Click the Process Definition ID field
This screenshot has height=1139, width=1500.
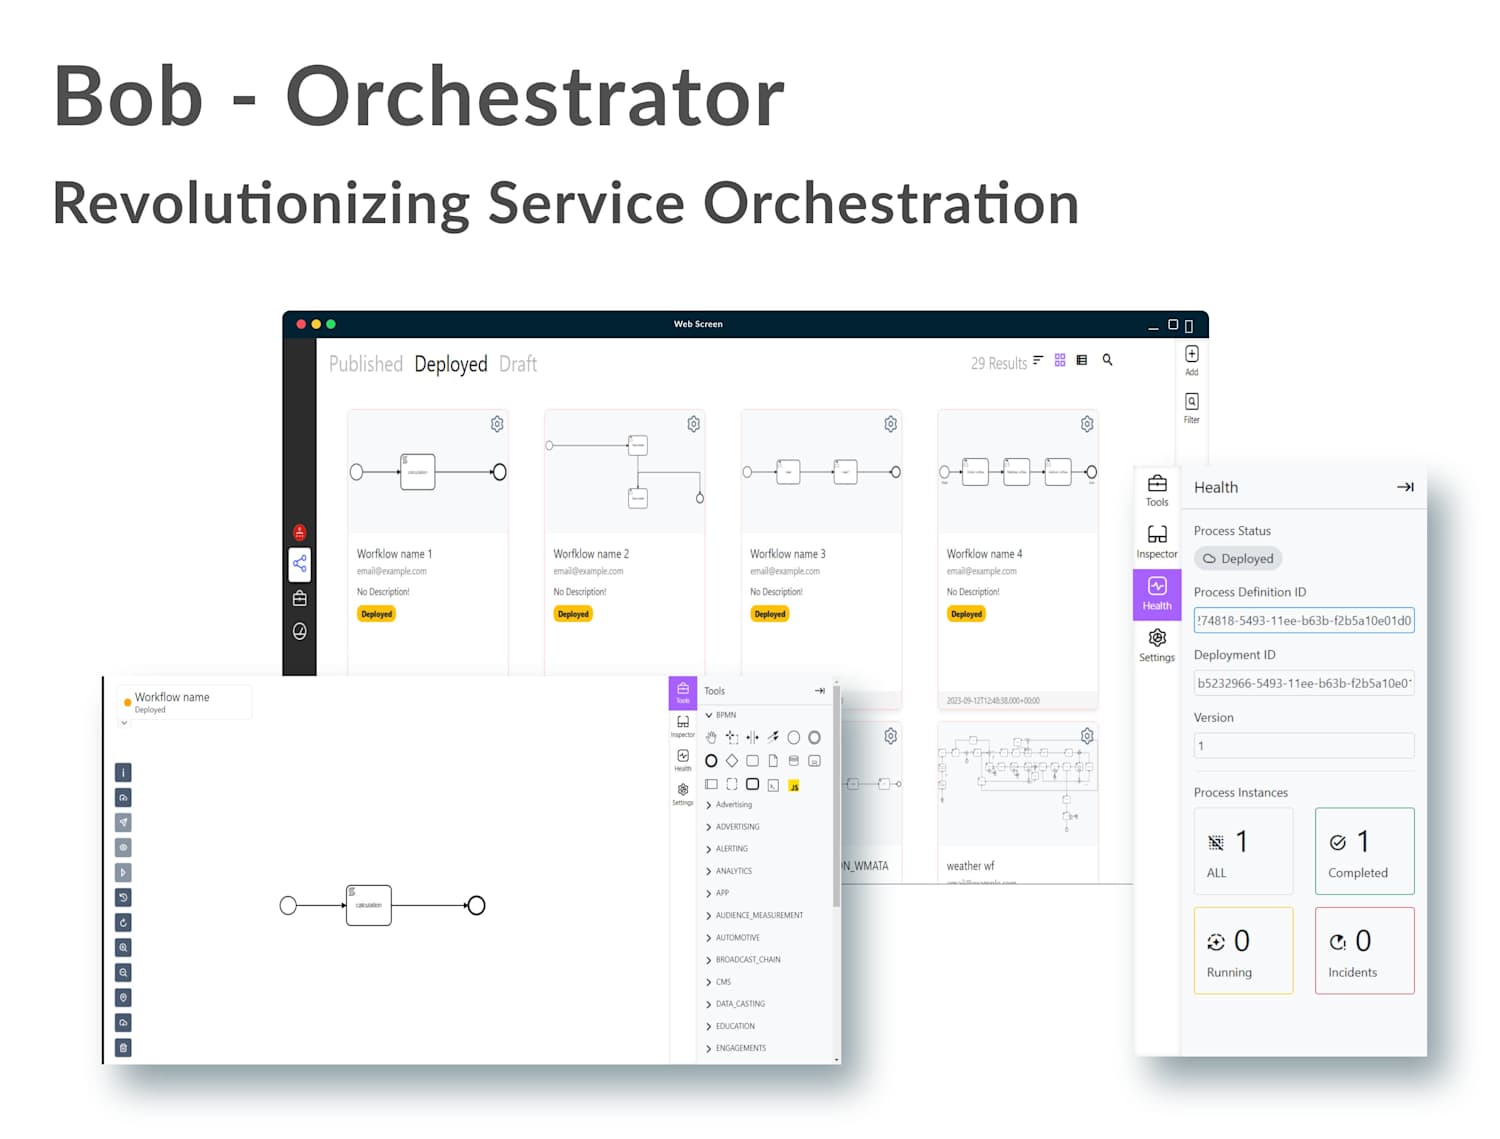(x=1304, y=621)
